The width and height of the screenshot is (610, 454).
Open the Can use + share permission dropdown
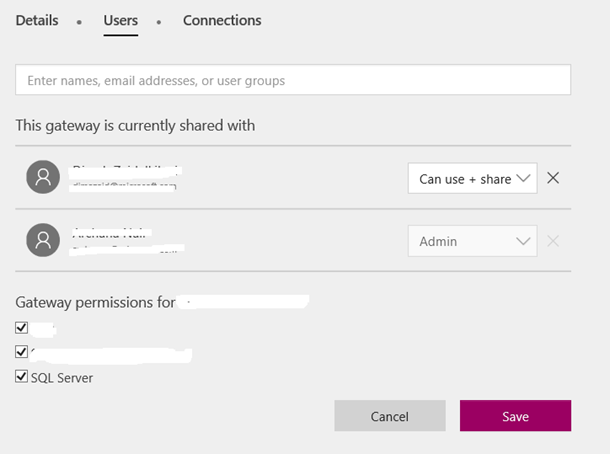pos(472,179)
